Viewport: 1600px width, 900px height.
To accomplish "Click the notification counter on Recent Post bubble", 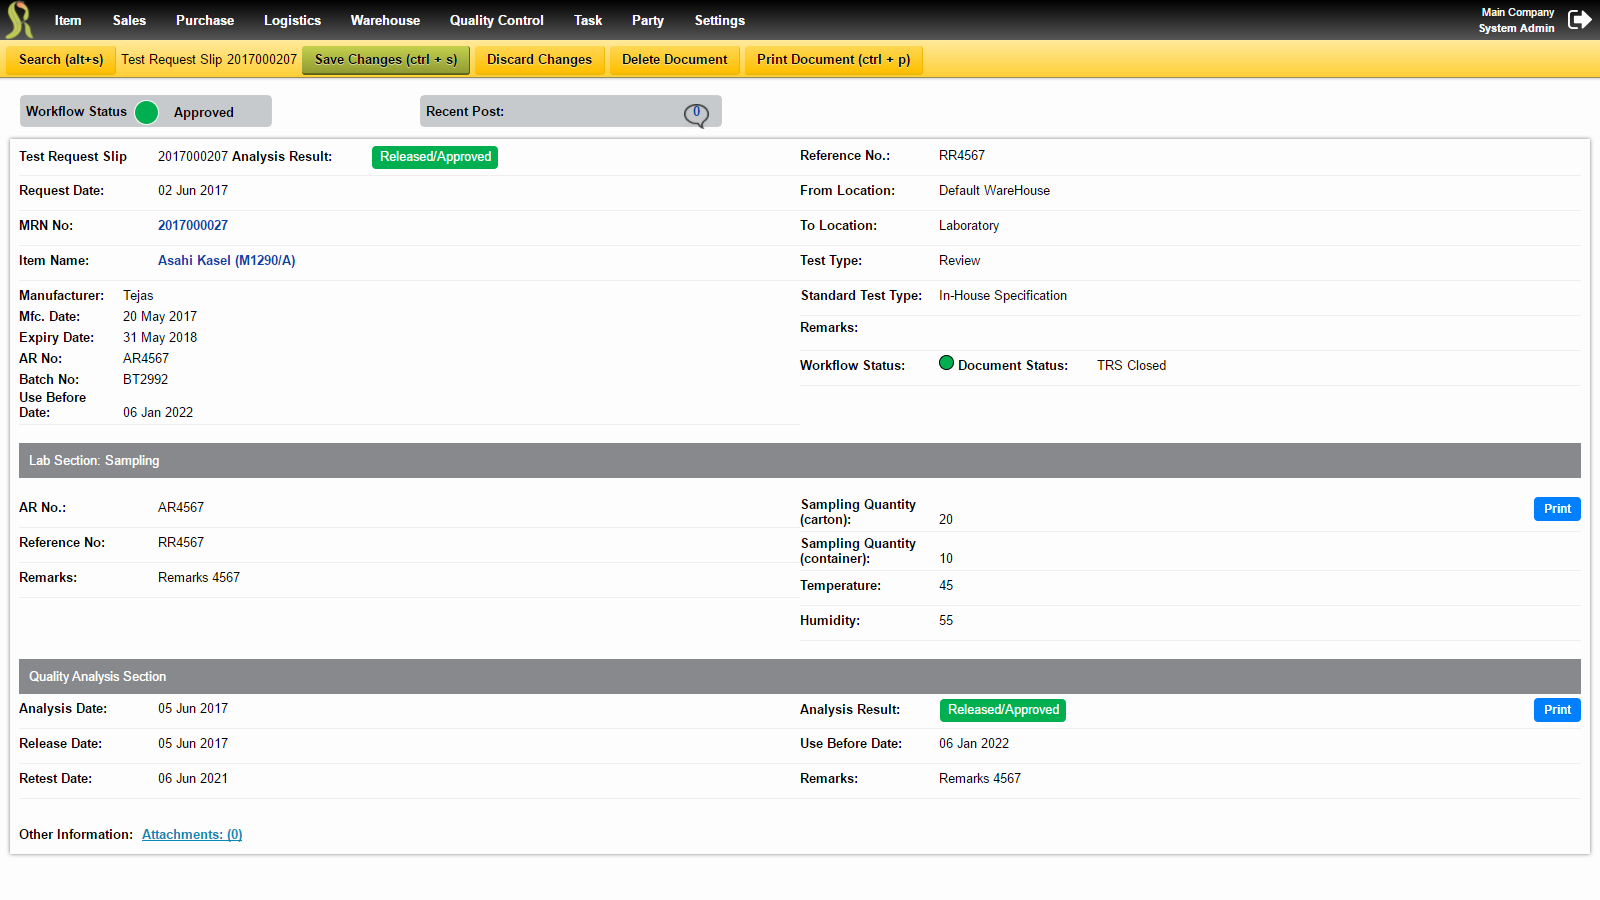I will 696,109.
